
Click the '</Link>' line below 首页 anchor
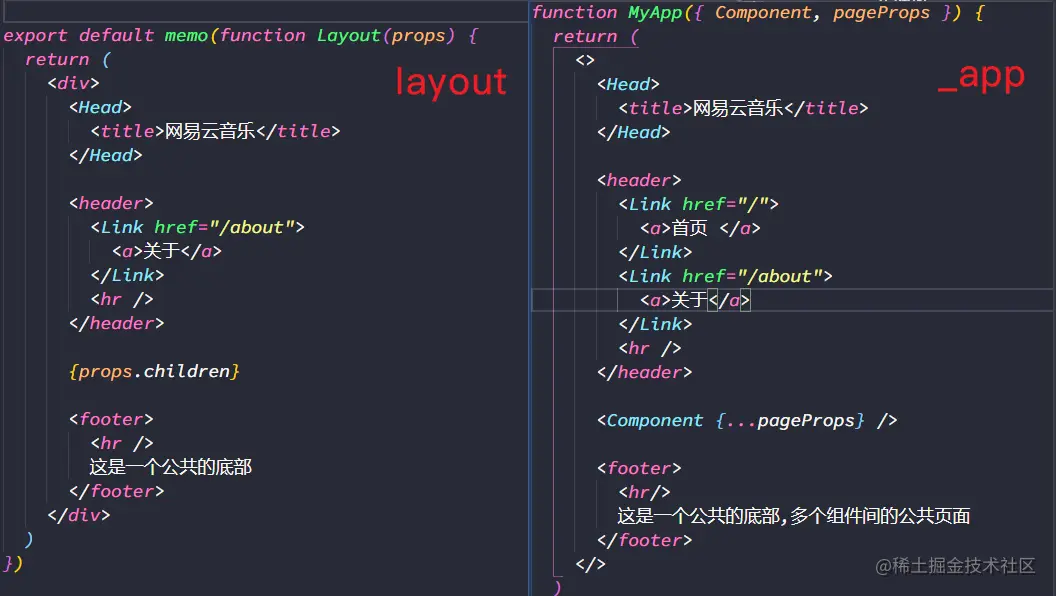tap(655, 252)
